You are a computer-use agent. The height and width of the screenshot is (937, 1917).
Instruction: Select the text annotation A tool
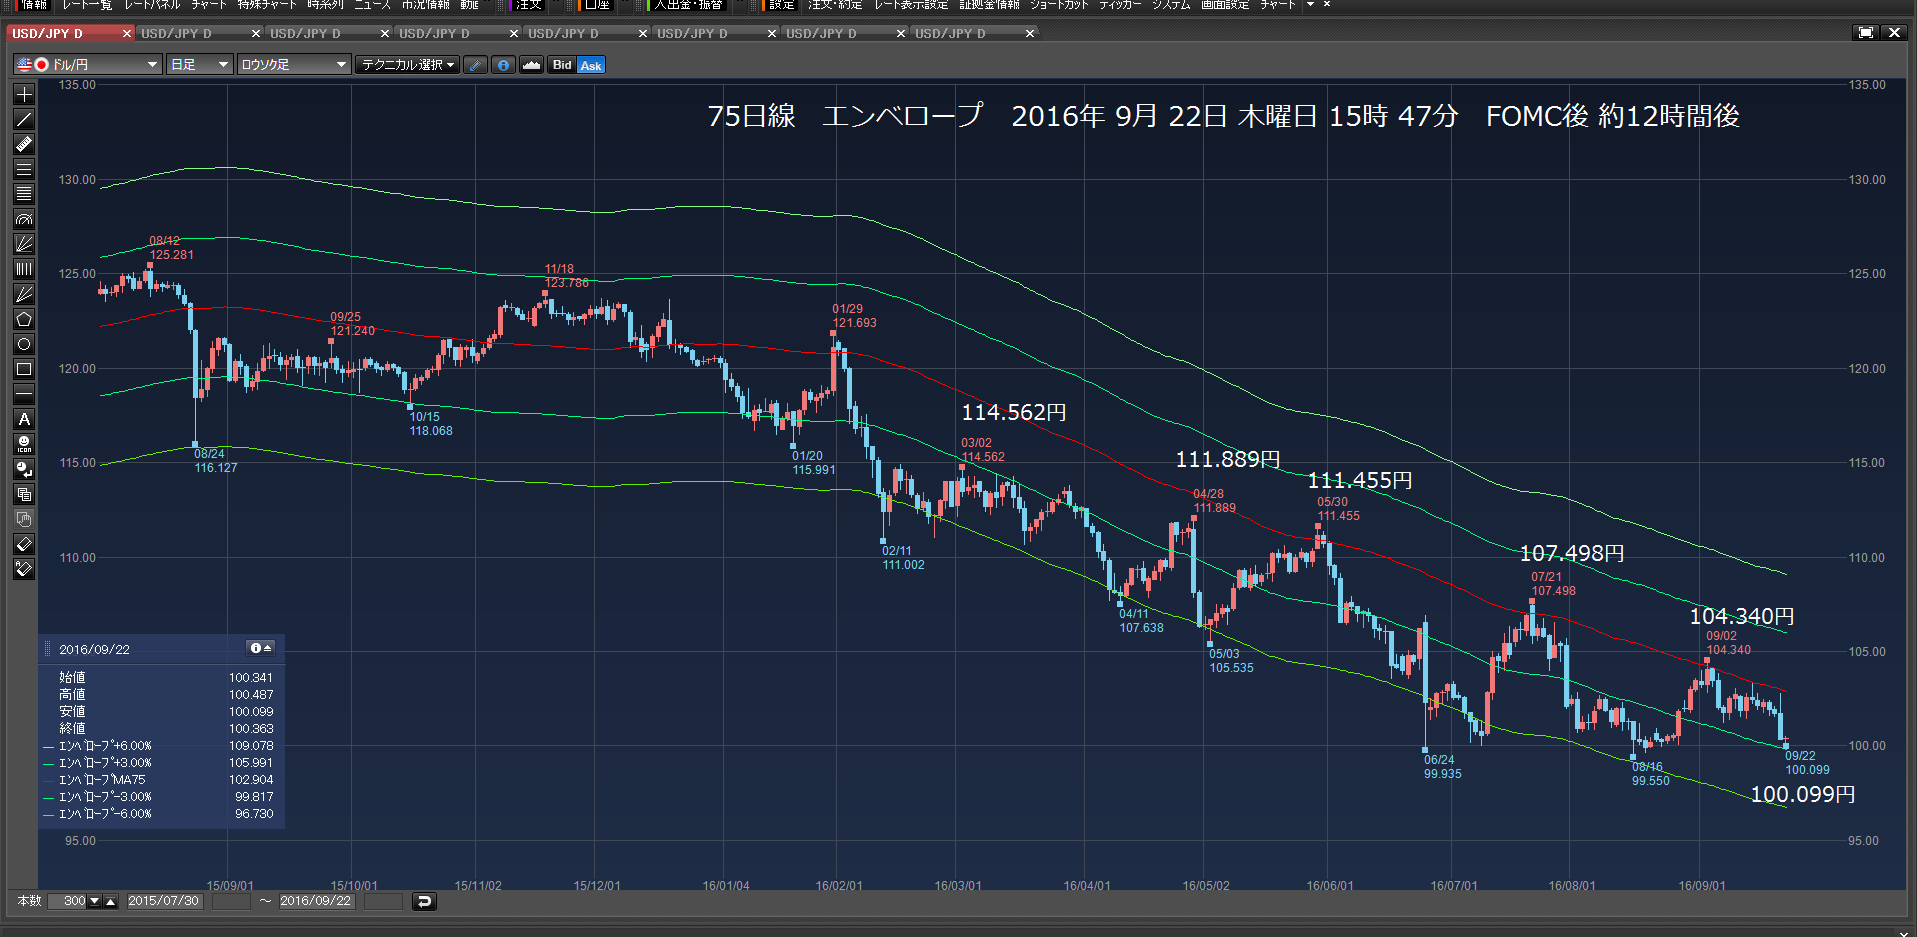pos(24,419)
